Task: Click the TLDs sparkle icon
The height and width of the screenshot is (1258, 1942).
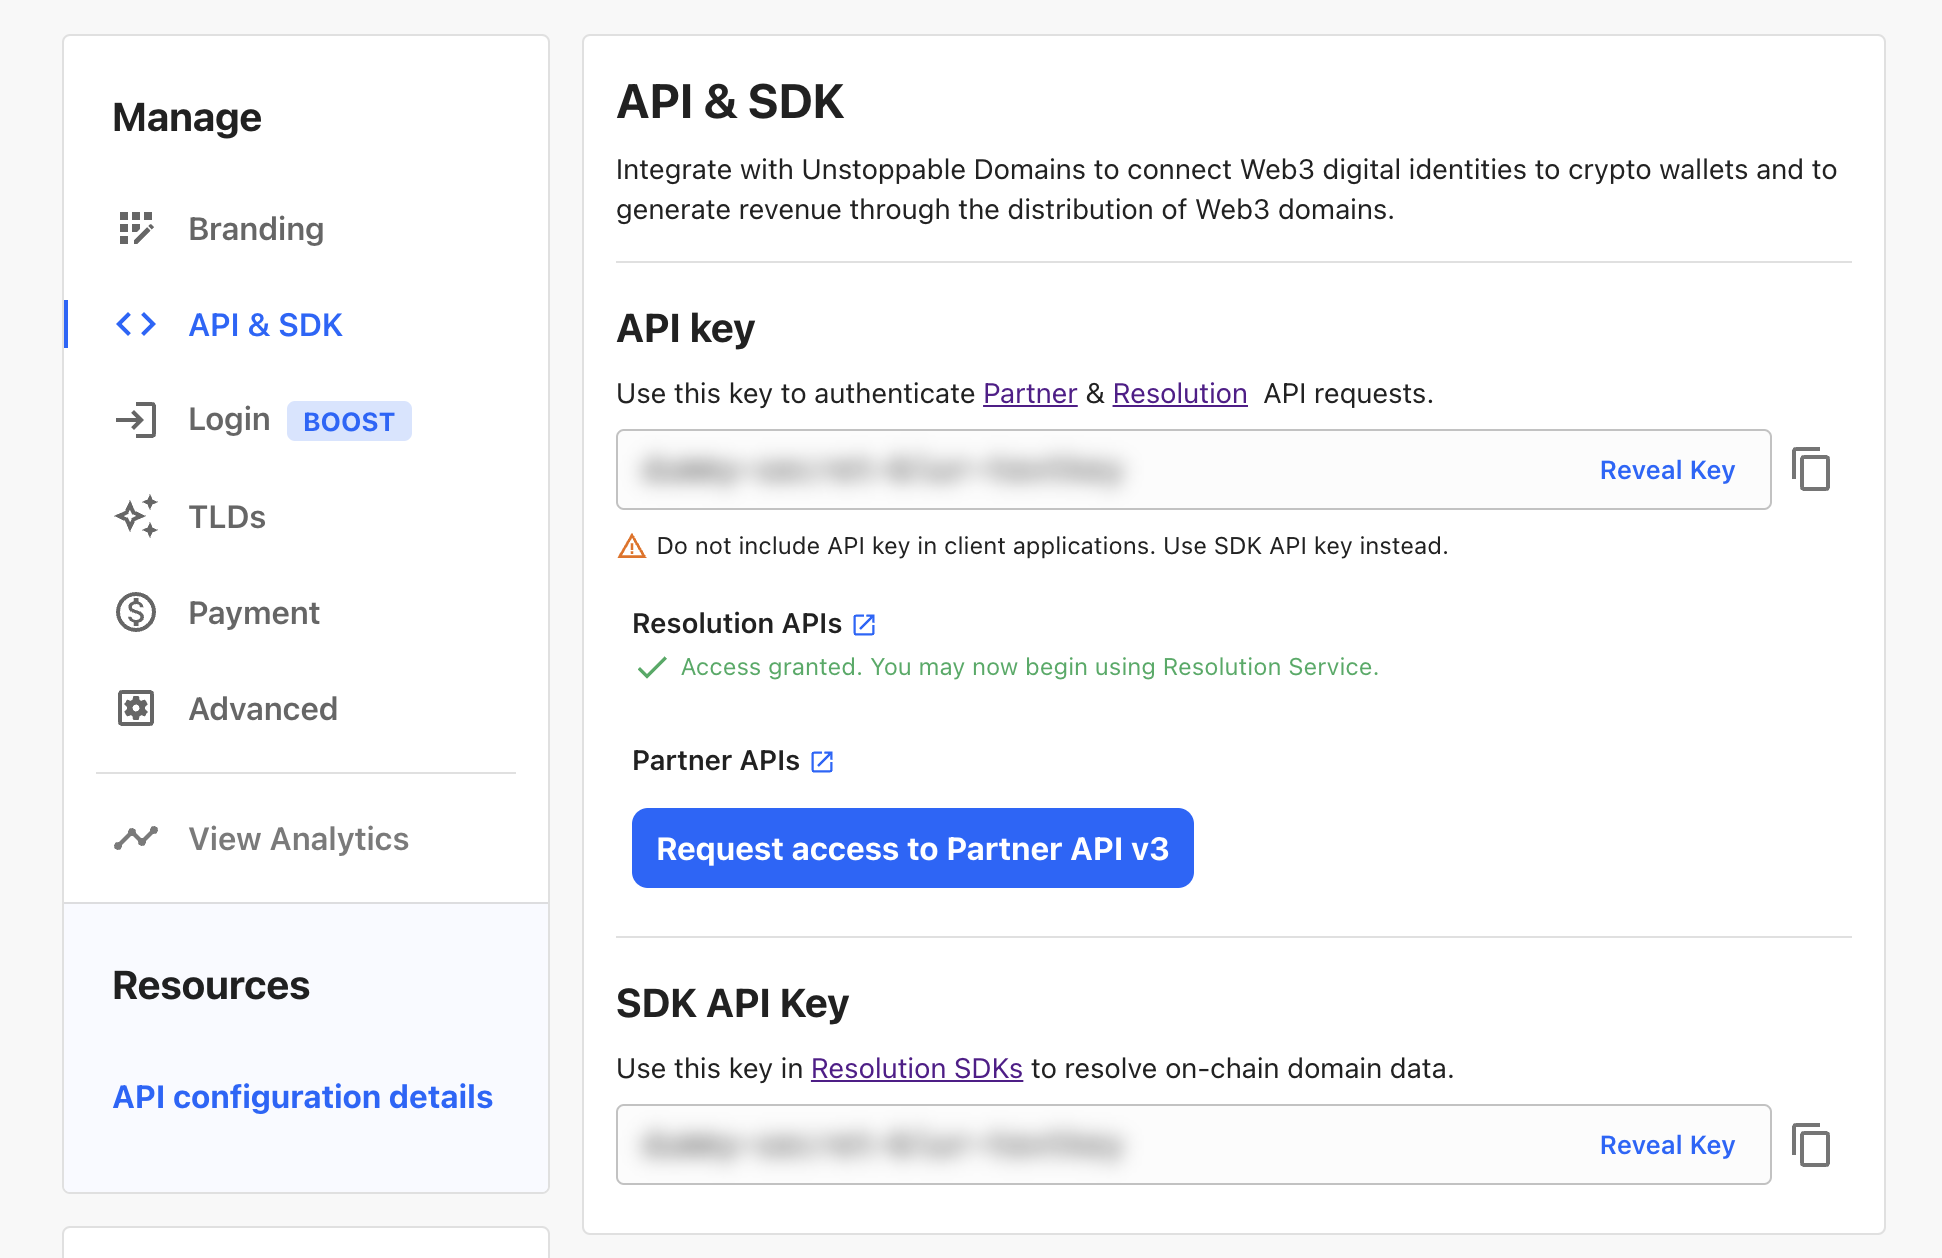Action: click(x=136, y=517)
